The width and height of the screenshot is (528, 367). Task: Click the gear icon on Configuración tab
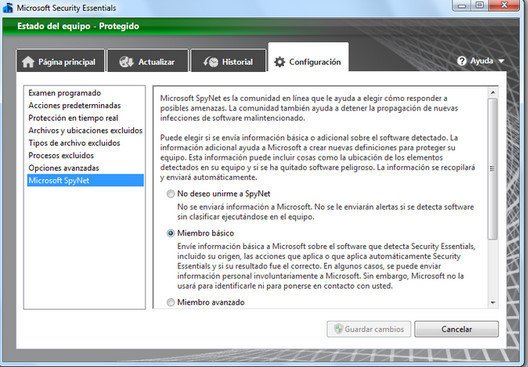point(279,62)
